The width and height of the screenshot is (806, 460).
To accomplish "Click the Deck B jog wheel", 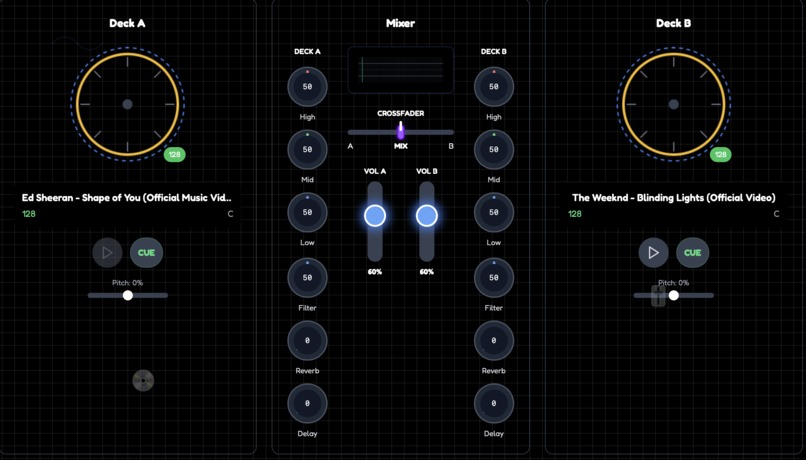I will pyautogui.click(x=673, y=104).
